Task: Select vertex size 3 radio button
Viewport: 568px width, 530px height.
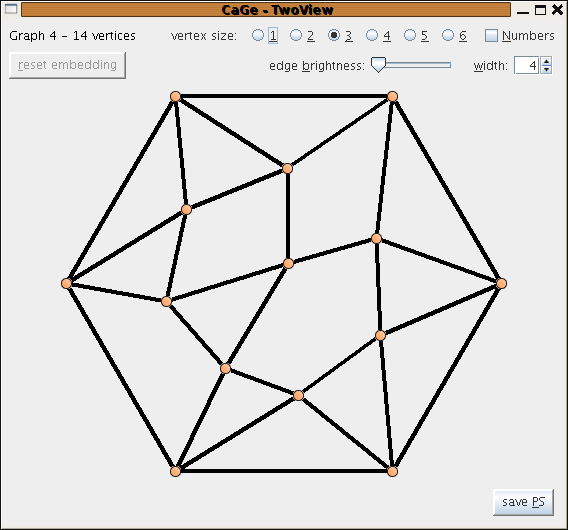Action: pyautogui.click(x=334, y=35)
